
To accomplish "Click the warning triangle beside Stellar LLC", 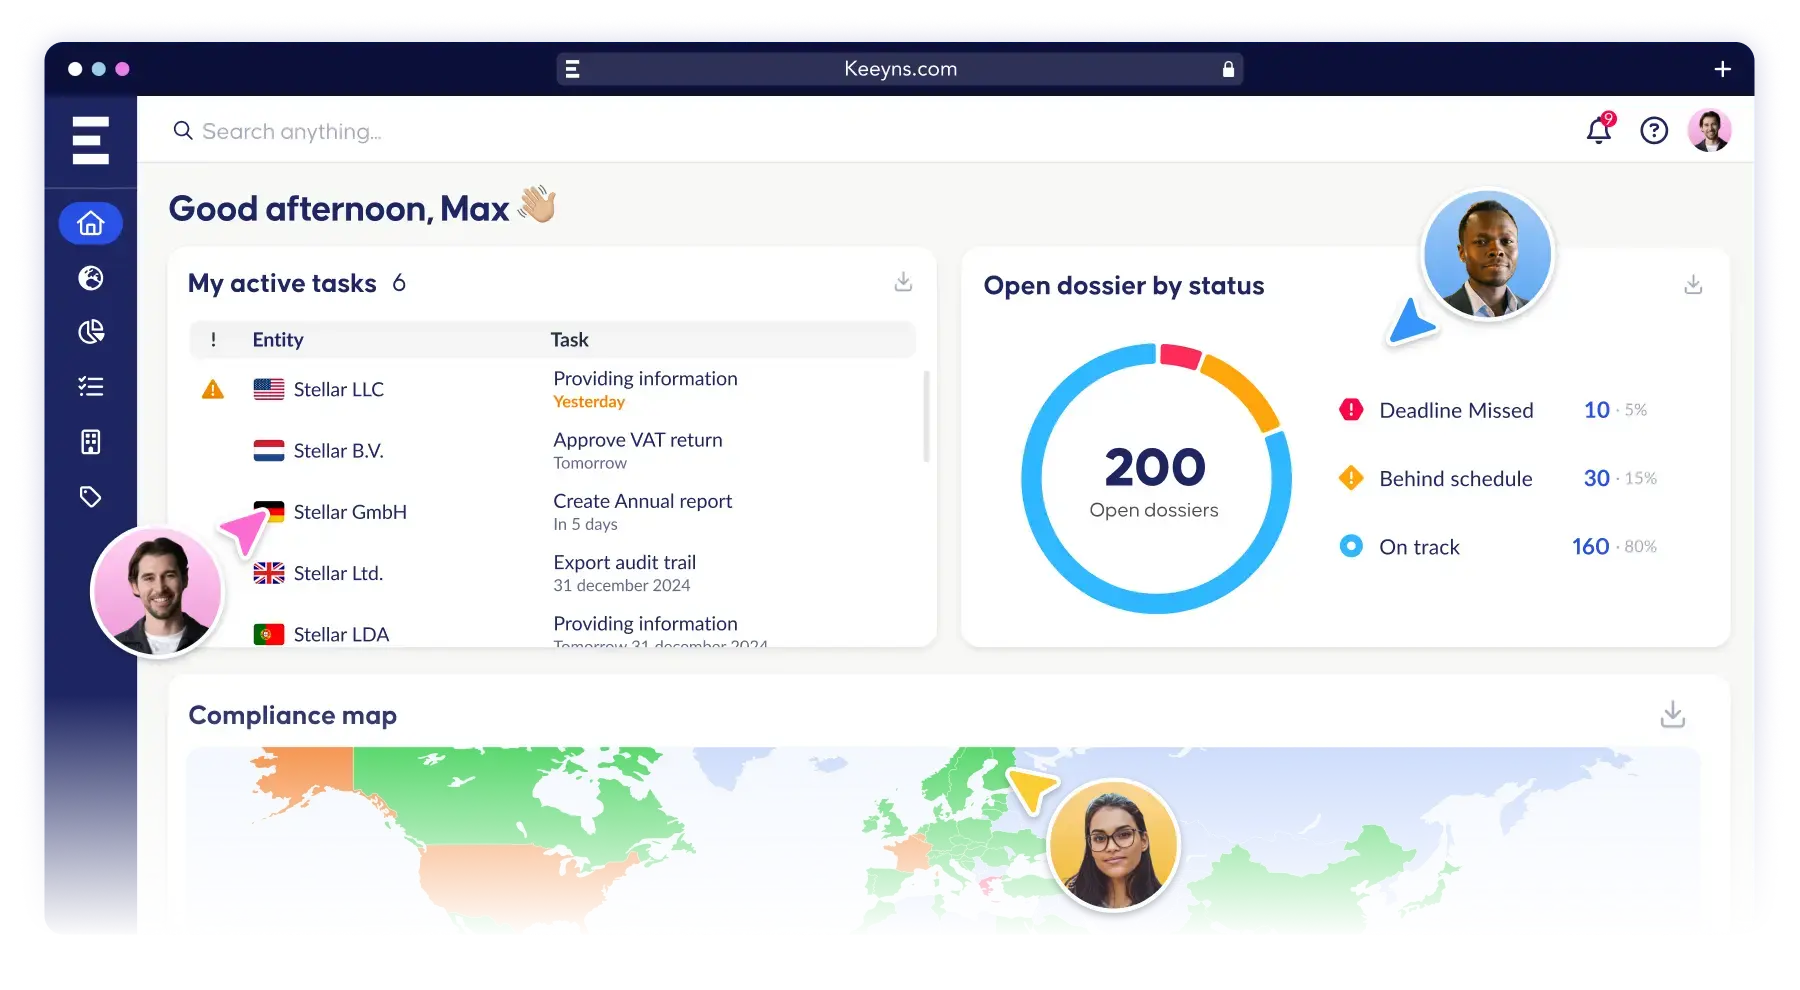I will click(x=213, y=389).
